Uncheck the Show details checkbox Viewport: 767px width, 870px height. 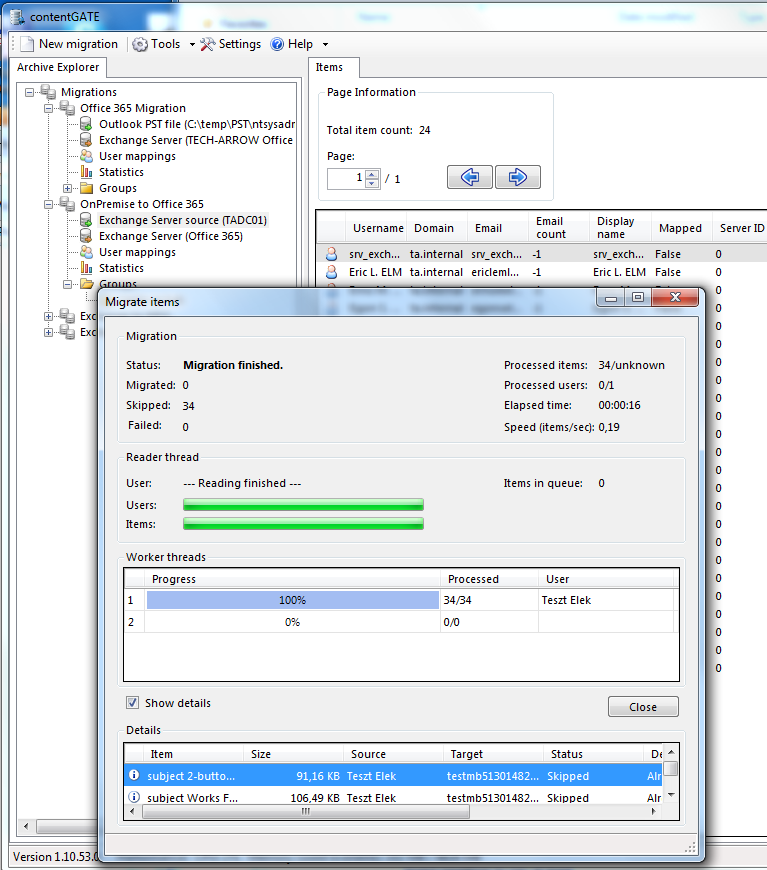132,703
